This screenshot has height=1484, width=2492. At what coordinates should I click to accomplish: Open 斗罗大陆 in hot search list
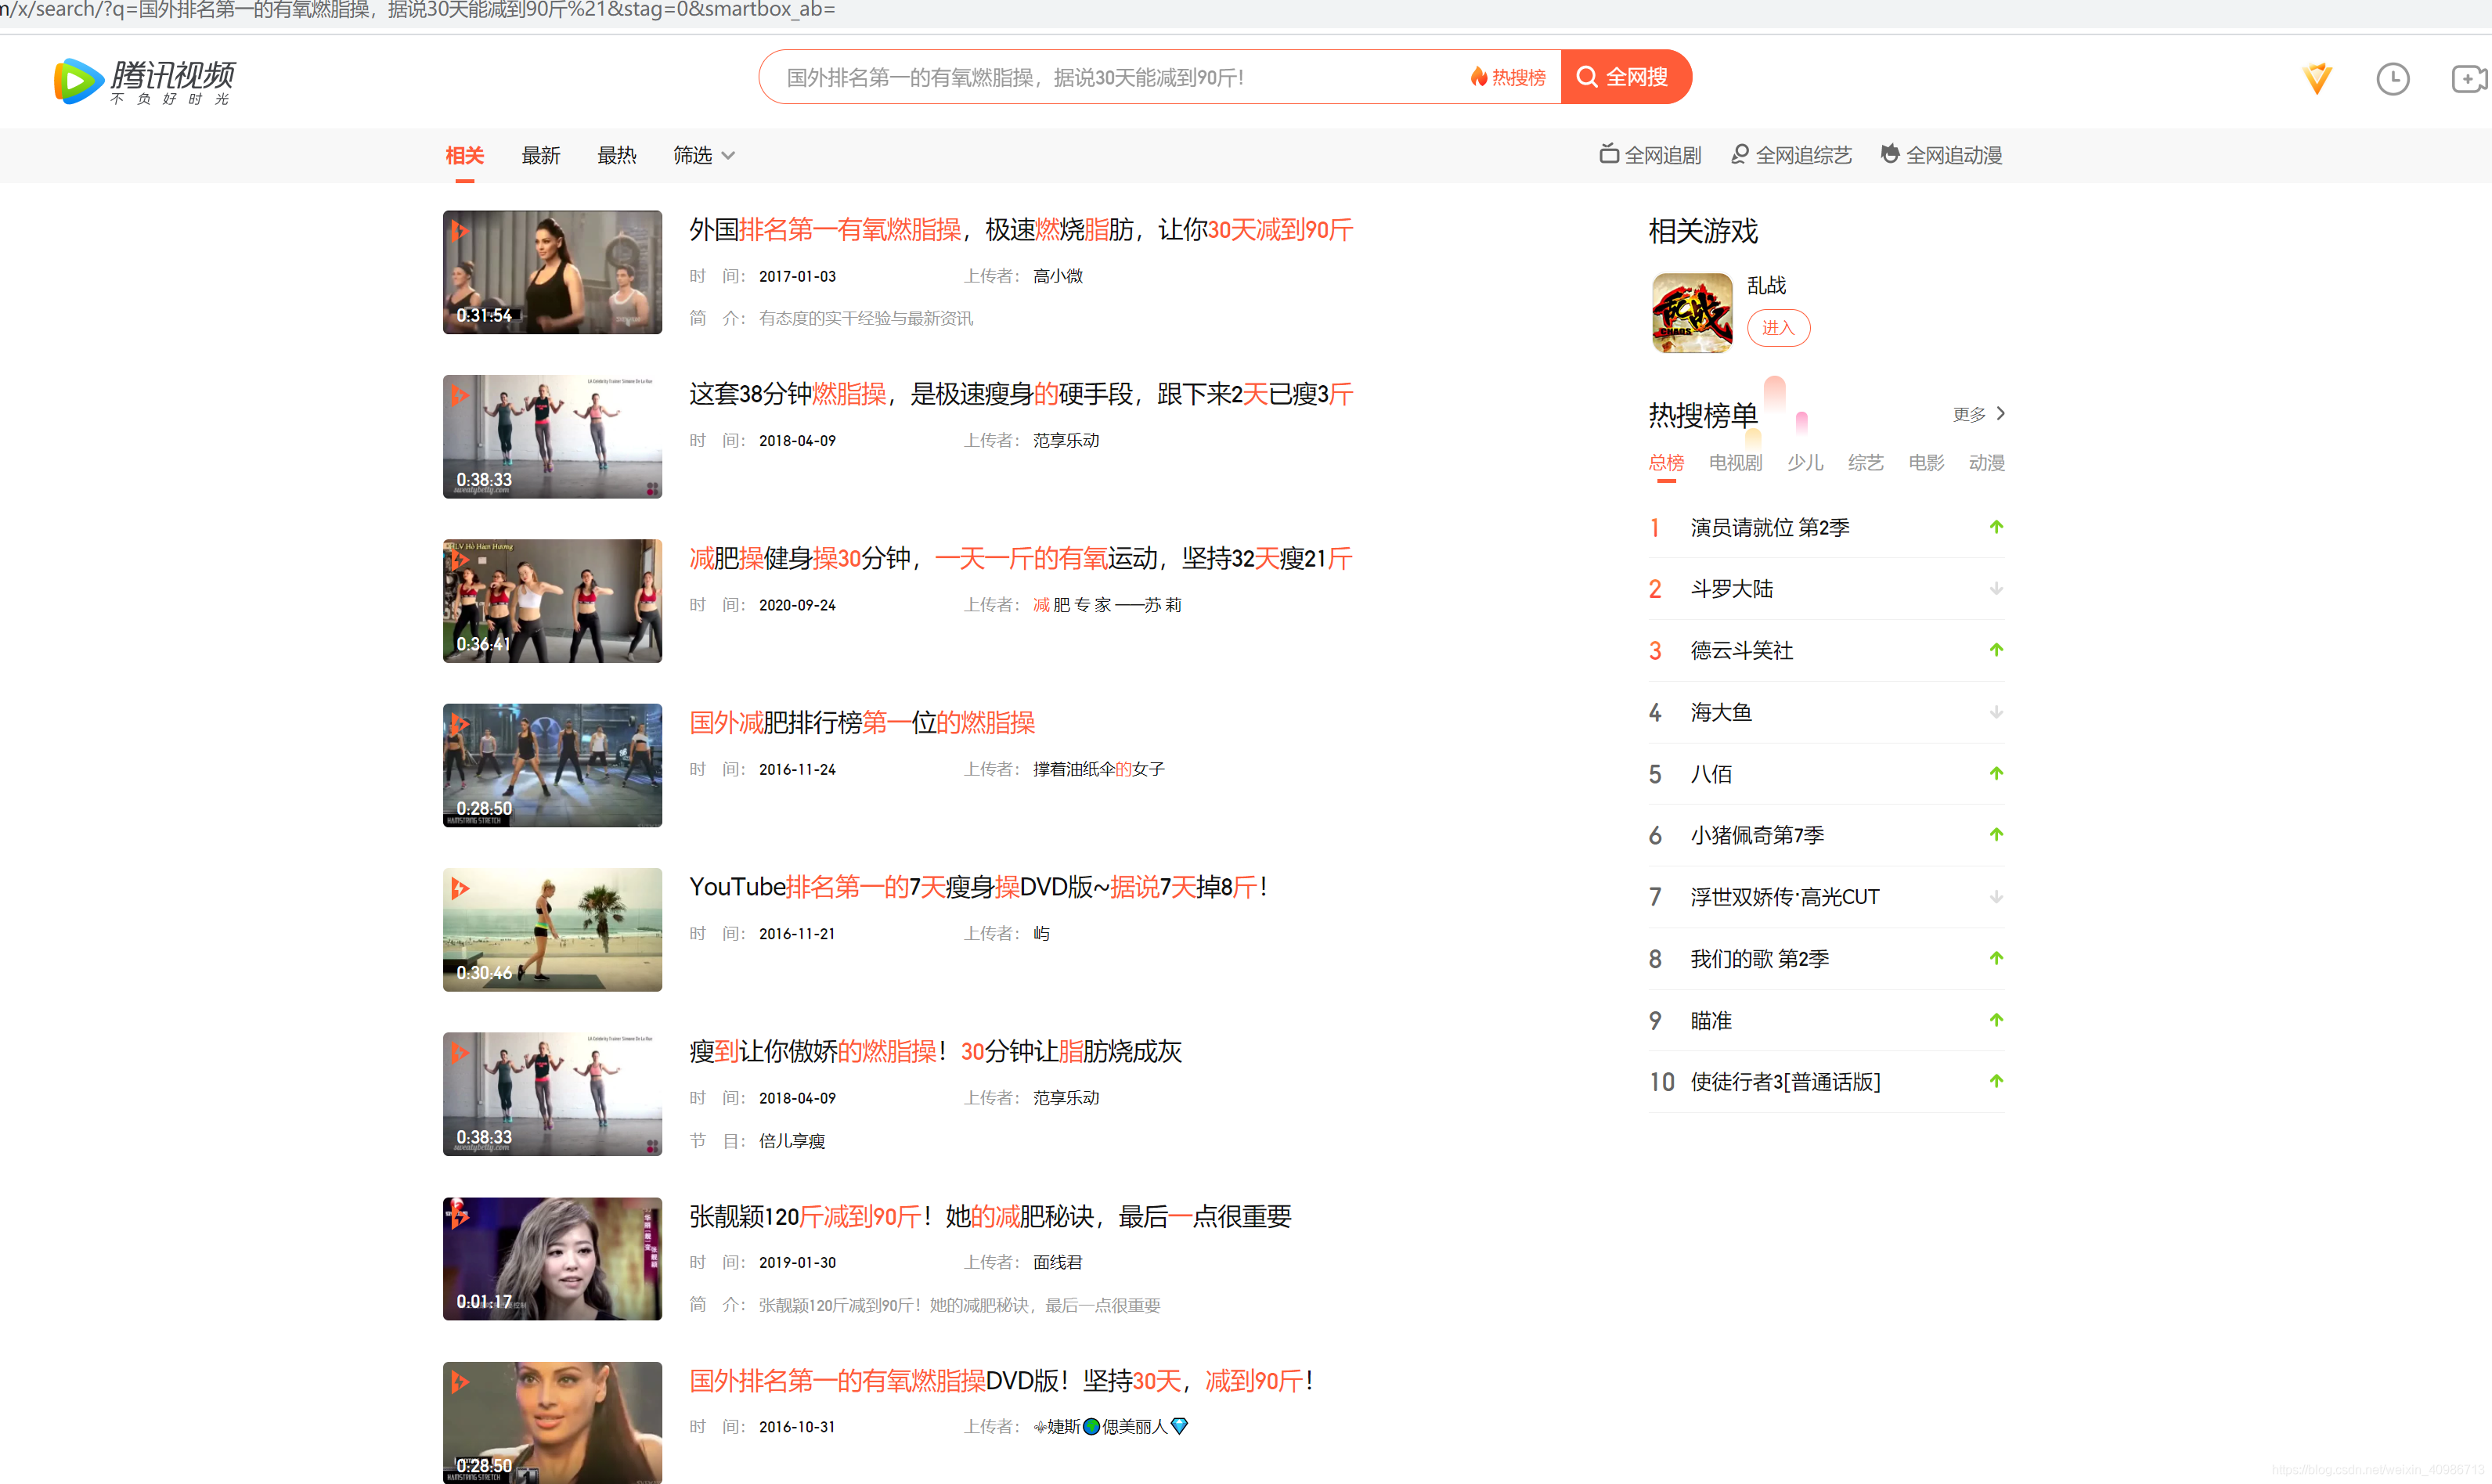[1731, 589]
